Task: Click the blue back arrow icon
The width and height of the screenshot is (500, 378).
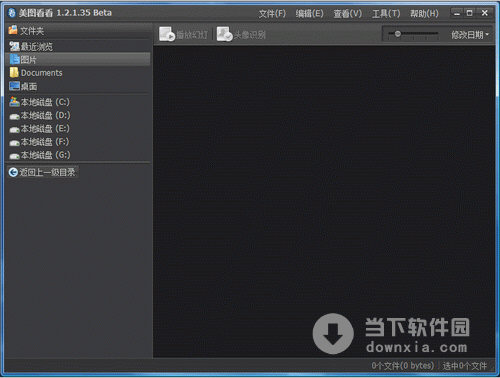Action: 13,172
